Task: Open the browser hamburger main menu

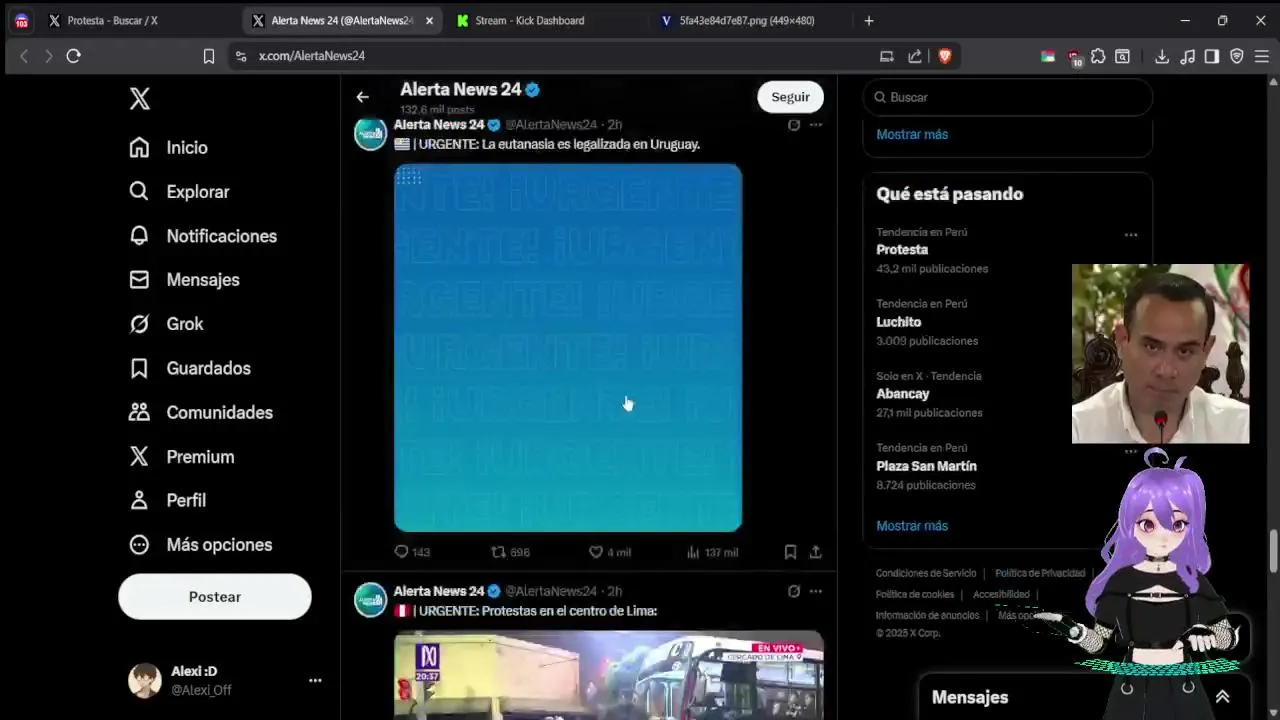Action: [x=1262, y=56]
